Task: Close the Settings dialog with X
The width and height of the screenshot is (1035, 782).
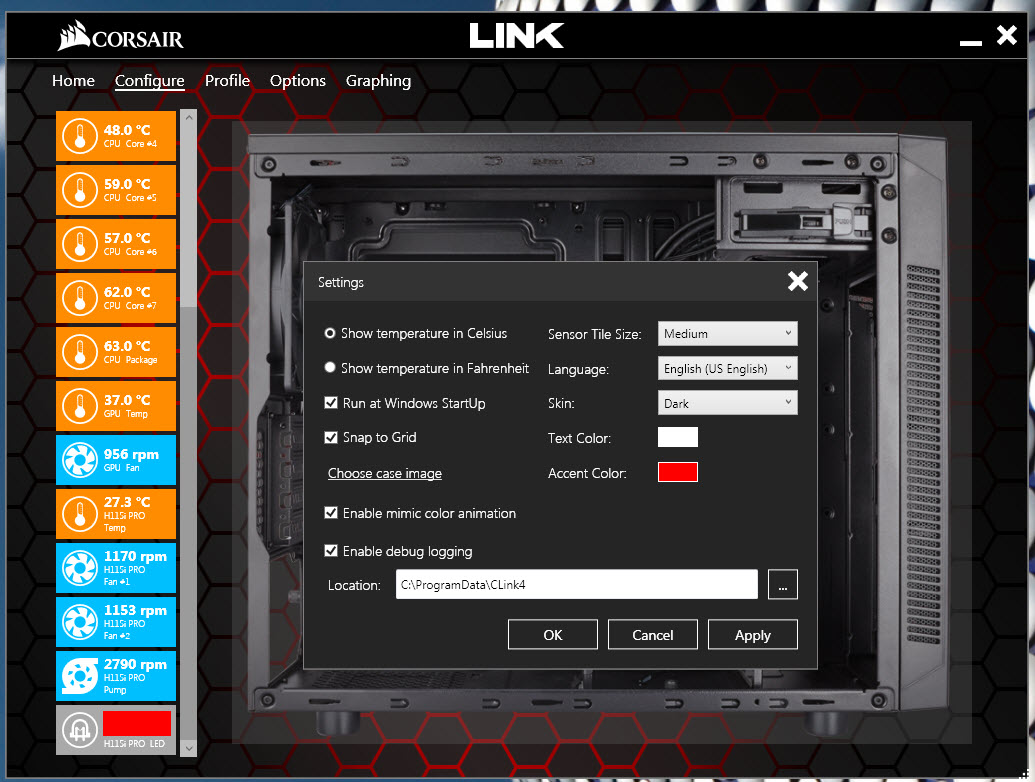Action: [x=797, y=281]
